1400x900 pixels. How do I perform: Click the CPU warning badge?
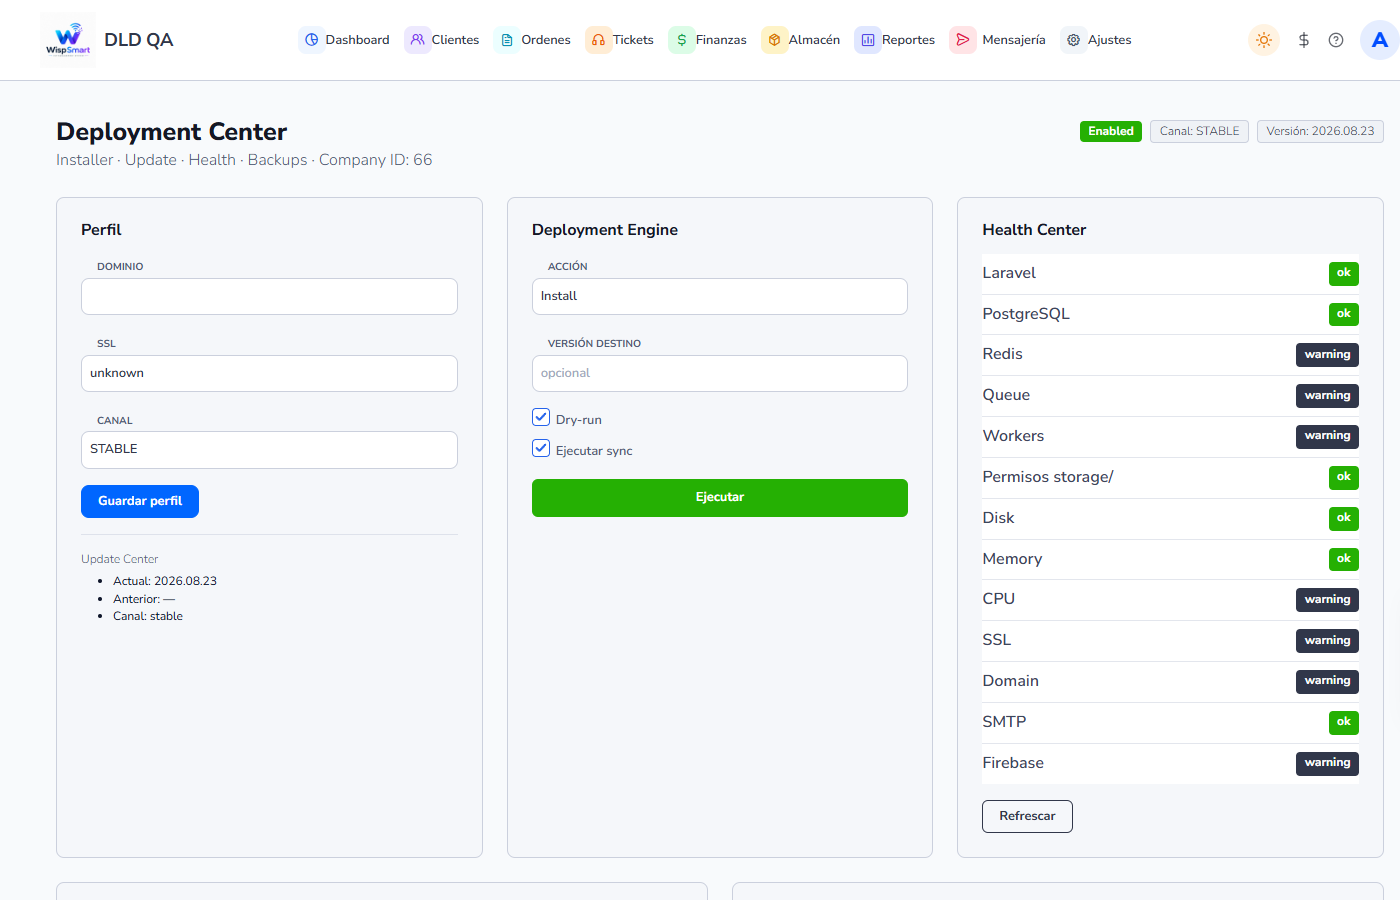[1327, 600]
